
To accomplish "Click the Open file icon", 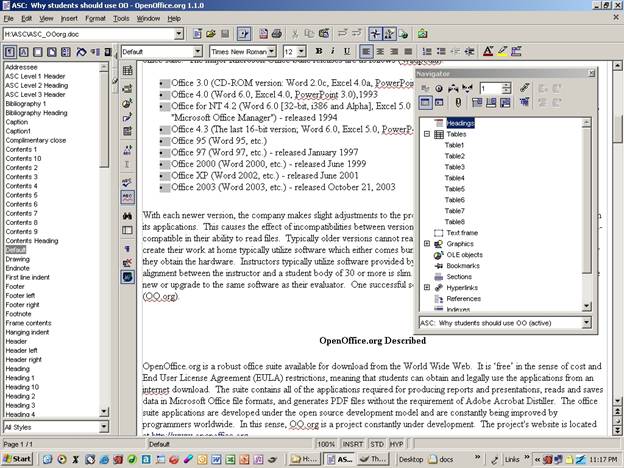I will tap(211, 34).
